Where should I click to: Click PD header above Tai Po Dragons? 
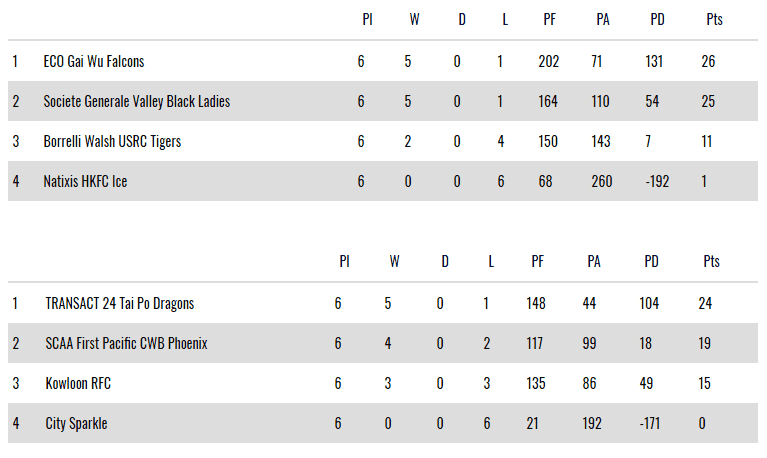coord(651,262)
